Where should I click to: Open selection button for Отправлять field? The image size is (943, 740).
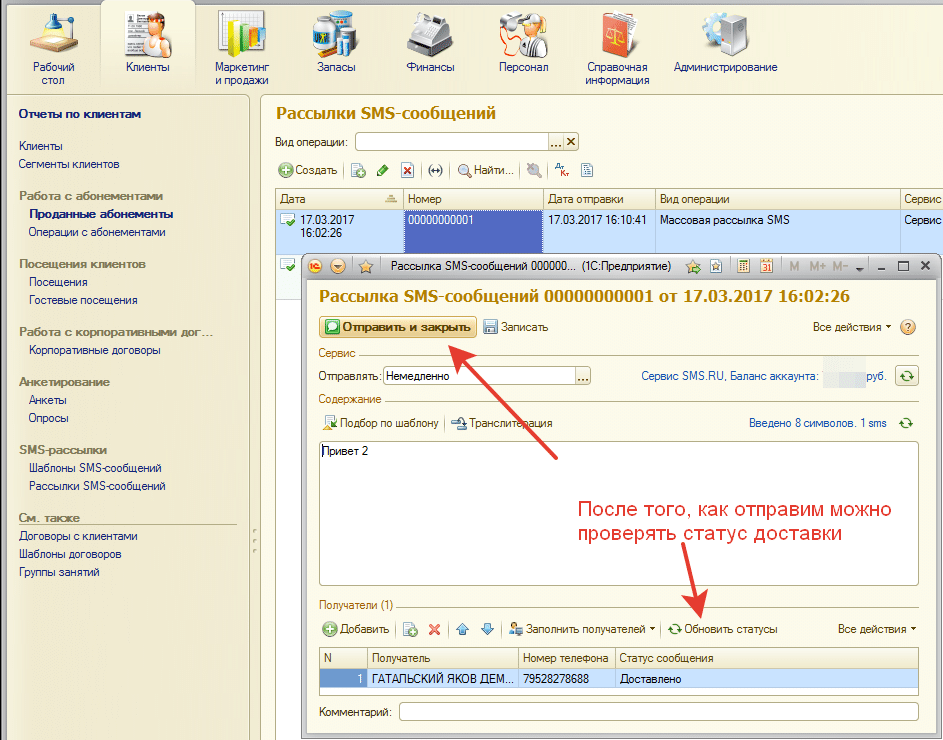(x=583, y=376)
